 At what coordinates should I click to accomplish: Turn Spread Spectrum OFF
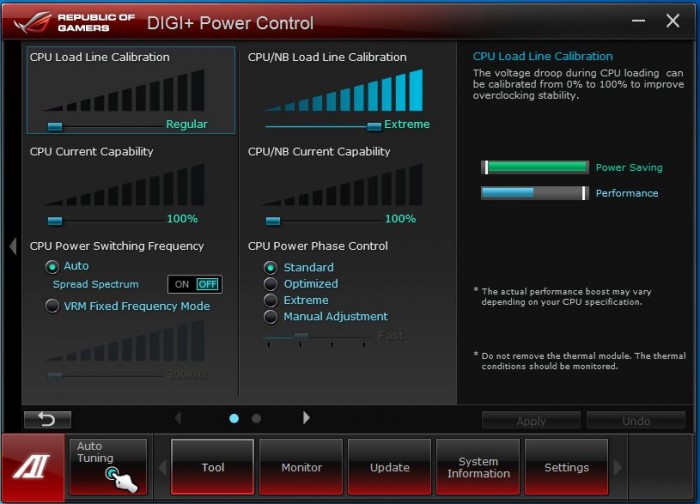point(208,284)
